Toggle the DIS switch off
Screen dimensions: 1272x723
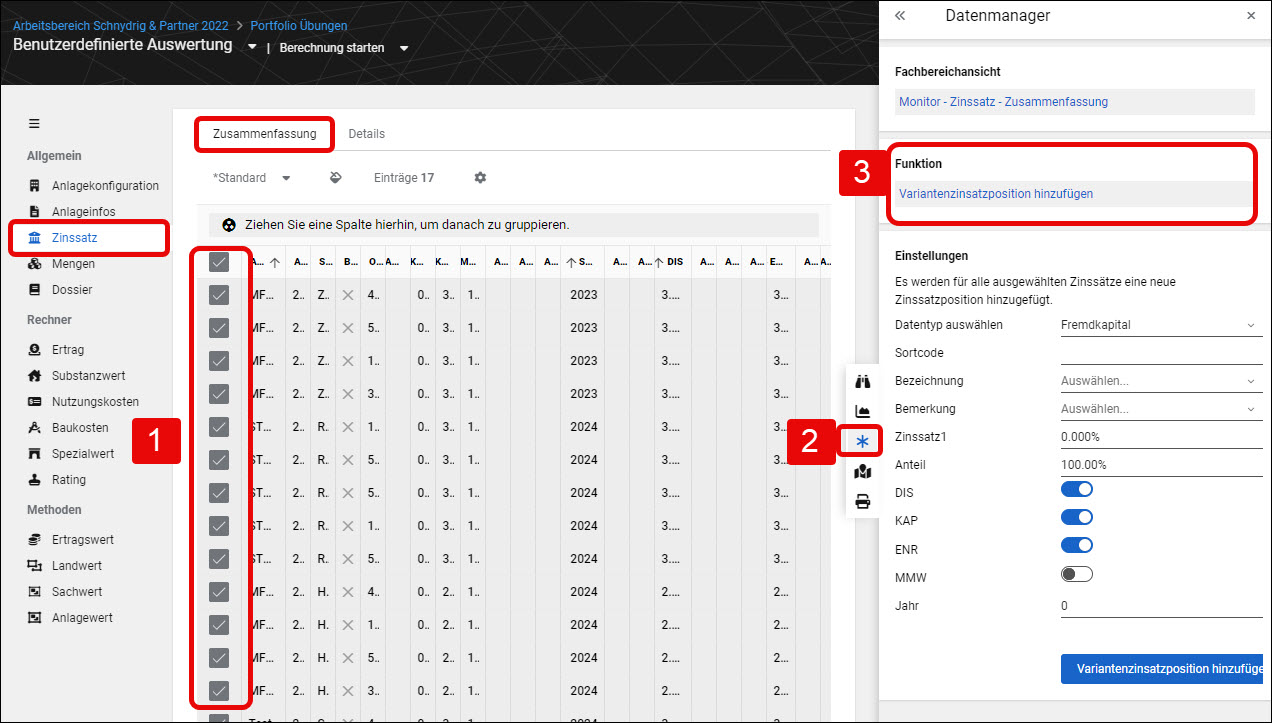coord(1077,489)
